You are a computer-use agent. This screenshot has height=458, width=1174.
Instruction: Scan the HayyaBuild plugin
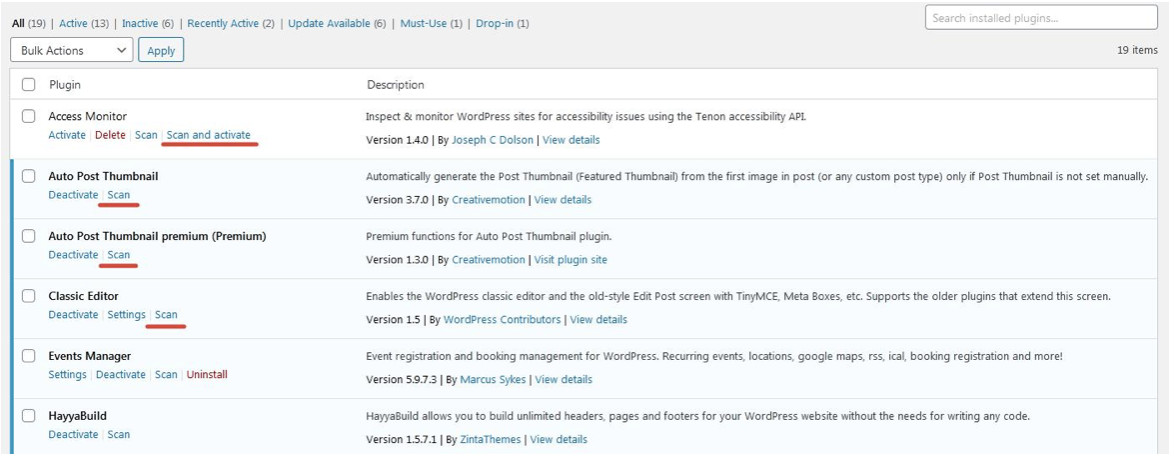118,435
